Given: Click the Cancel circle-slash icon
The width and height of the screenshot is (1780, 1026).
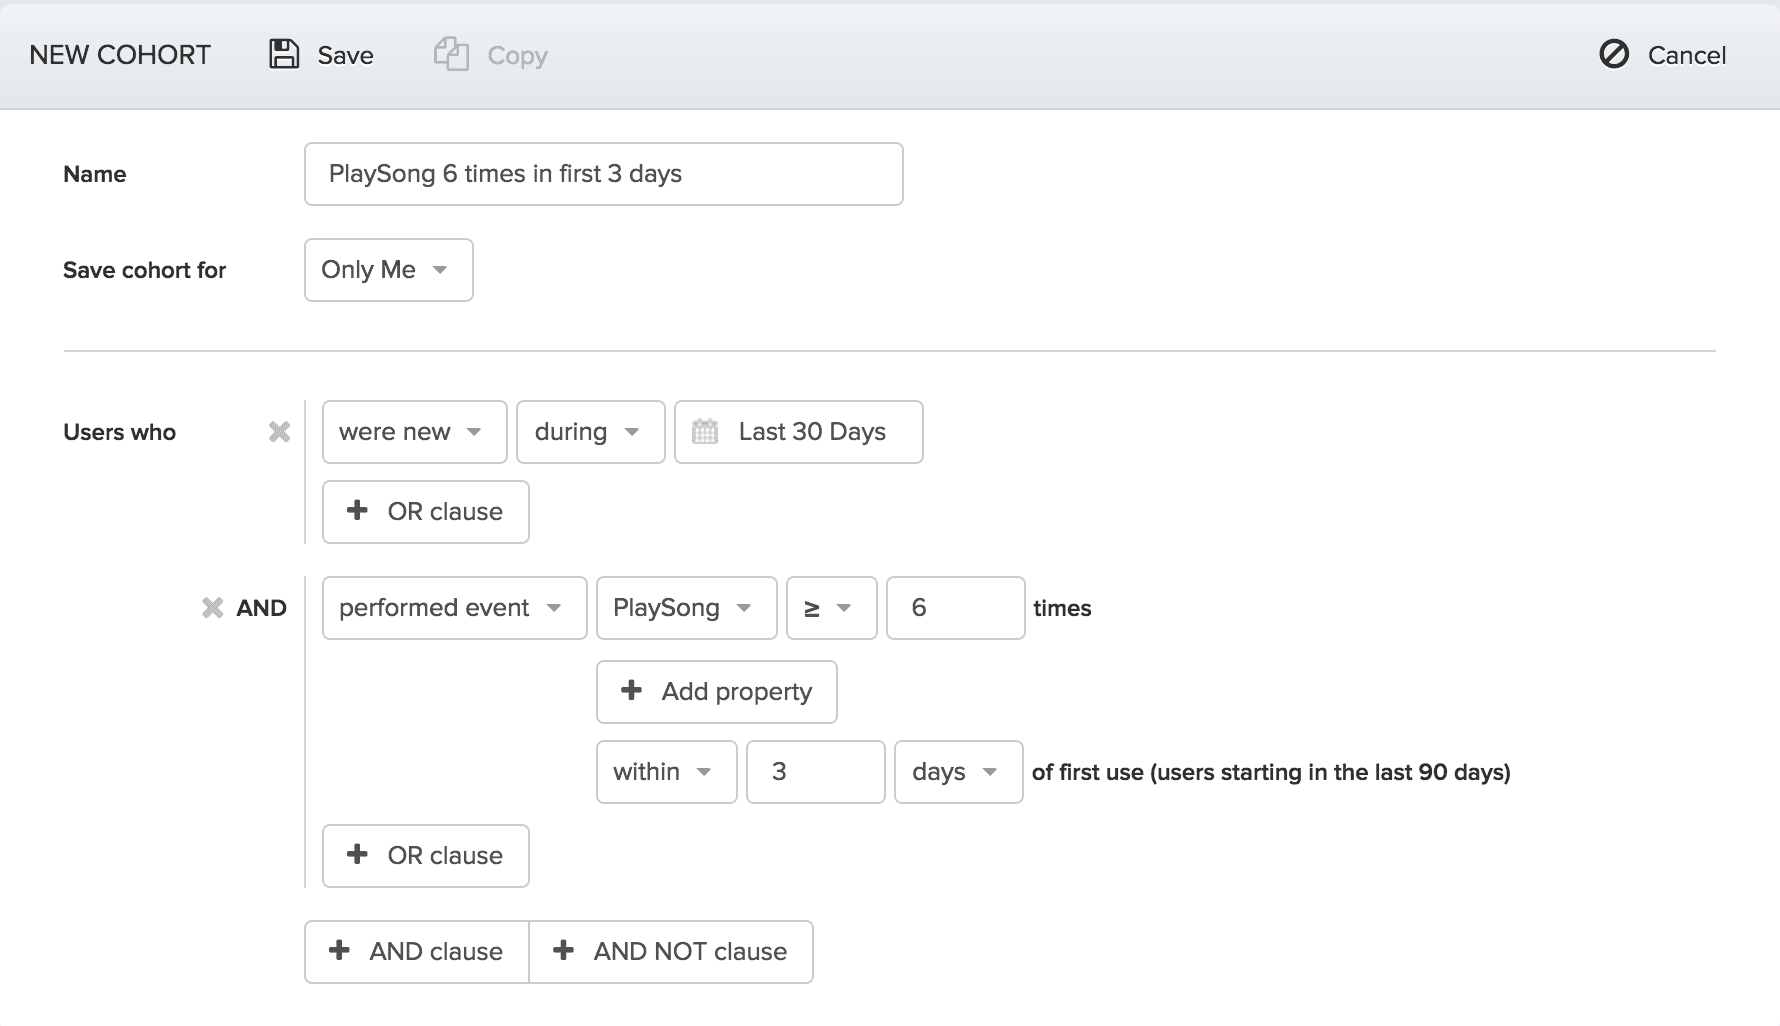Looking at the screenshot, I should tap(1614, 54).
